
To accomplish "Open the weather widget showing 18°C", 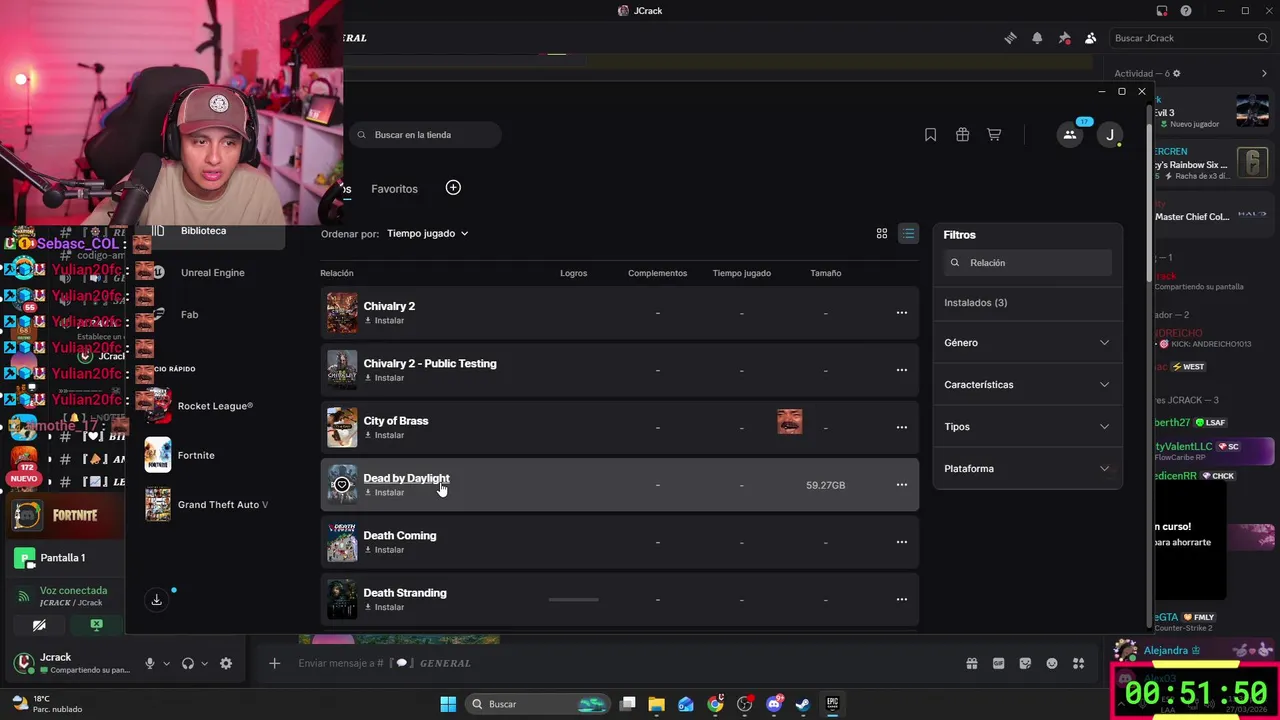I will tap(47, 704).
